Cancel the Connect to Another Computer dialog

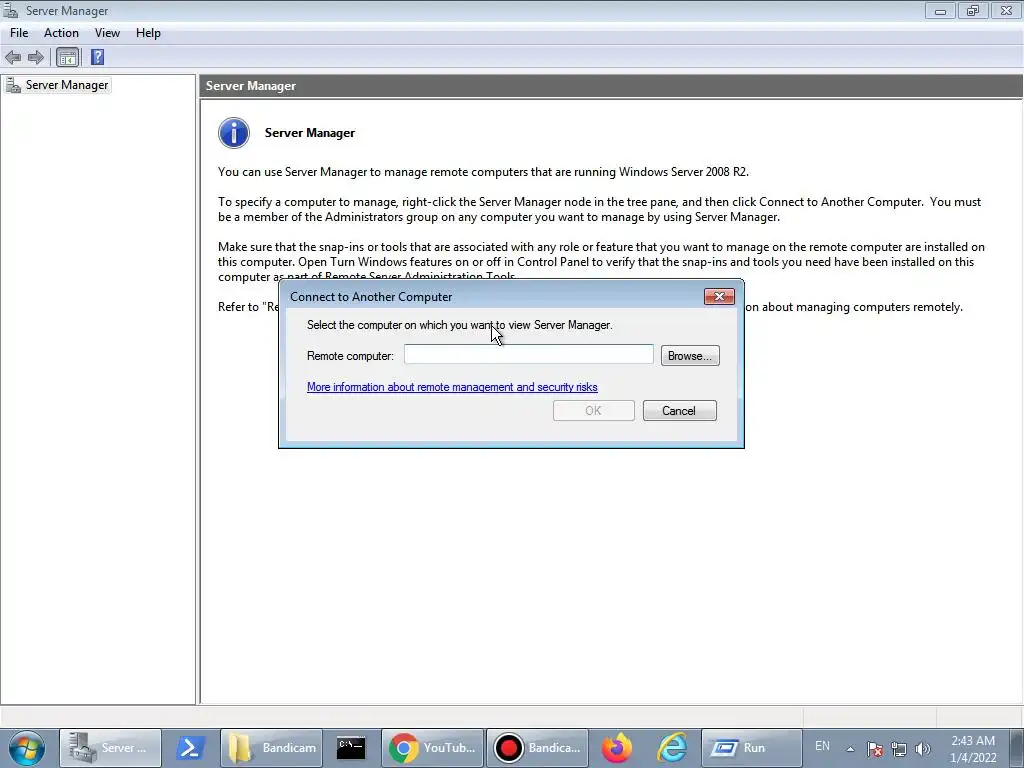679,411
